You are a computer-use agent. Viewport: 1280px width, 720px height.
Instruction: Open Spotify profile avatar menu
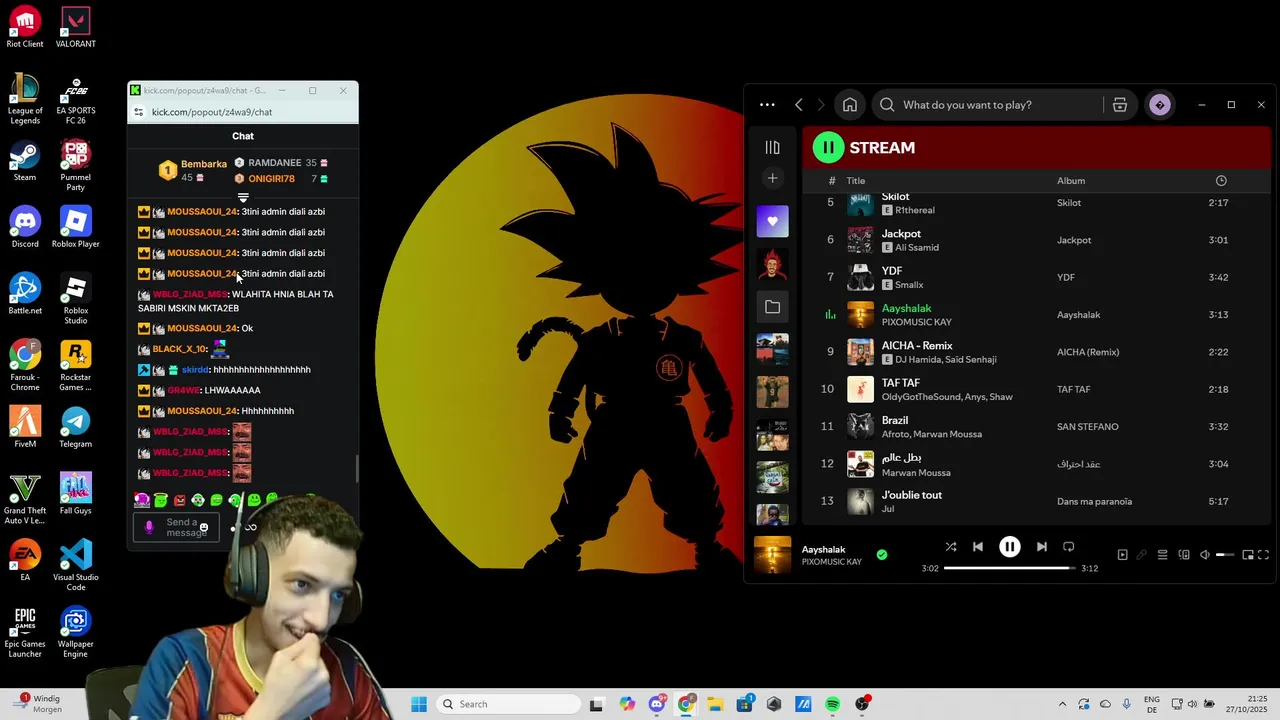tap(1160, 105)
